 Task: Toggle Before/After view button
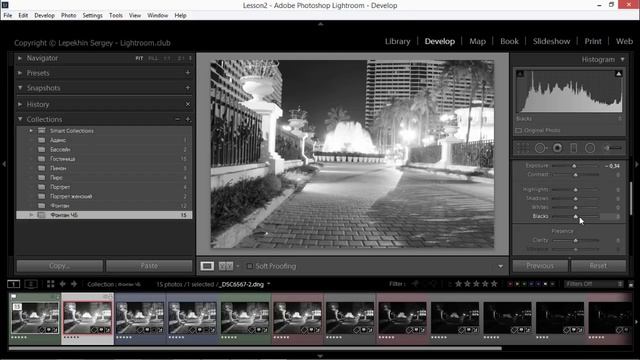pyautogui.click(x=226, y=266)
